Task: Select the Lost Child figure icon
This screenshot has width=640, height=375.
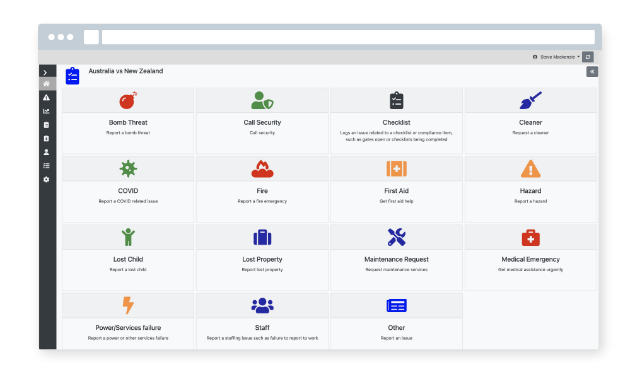Action: point(128,237)
